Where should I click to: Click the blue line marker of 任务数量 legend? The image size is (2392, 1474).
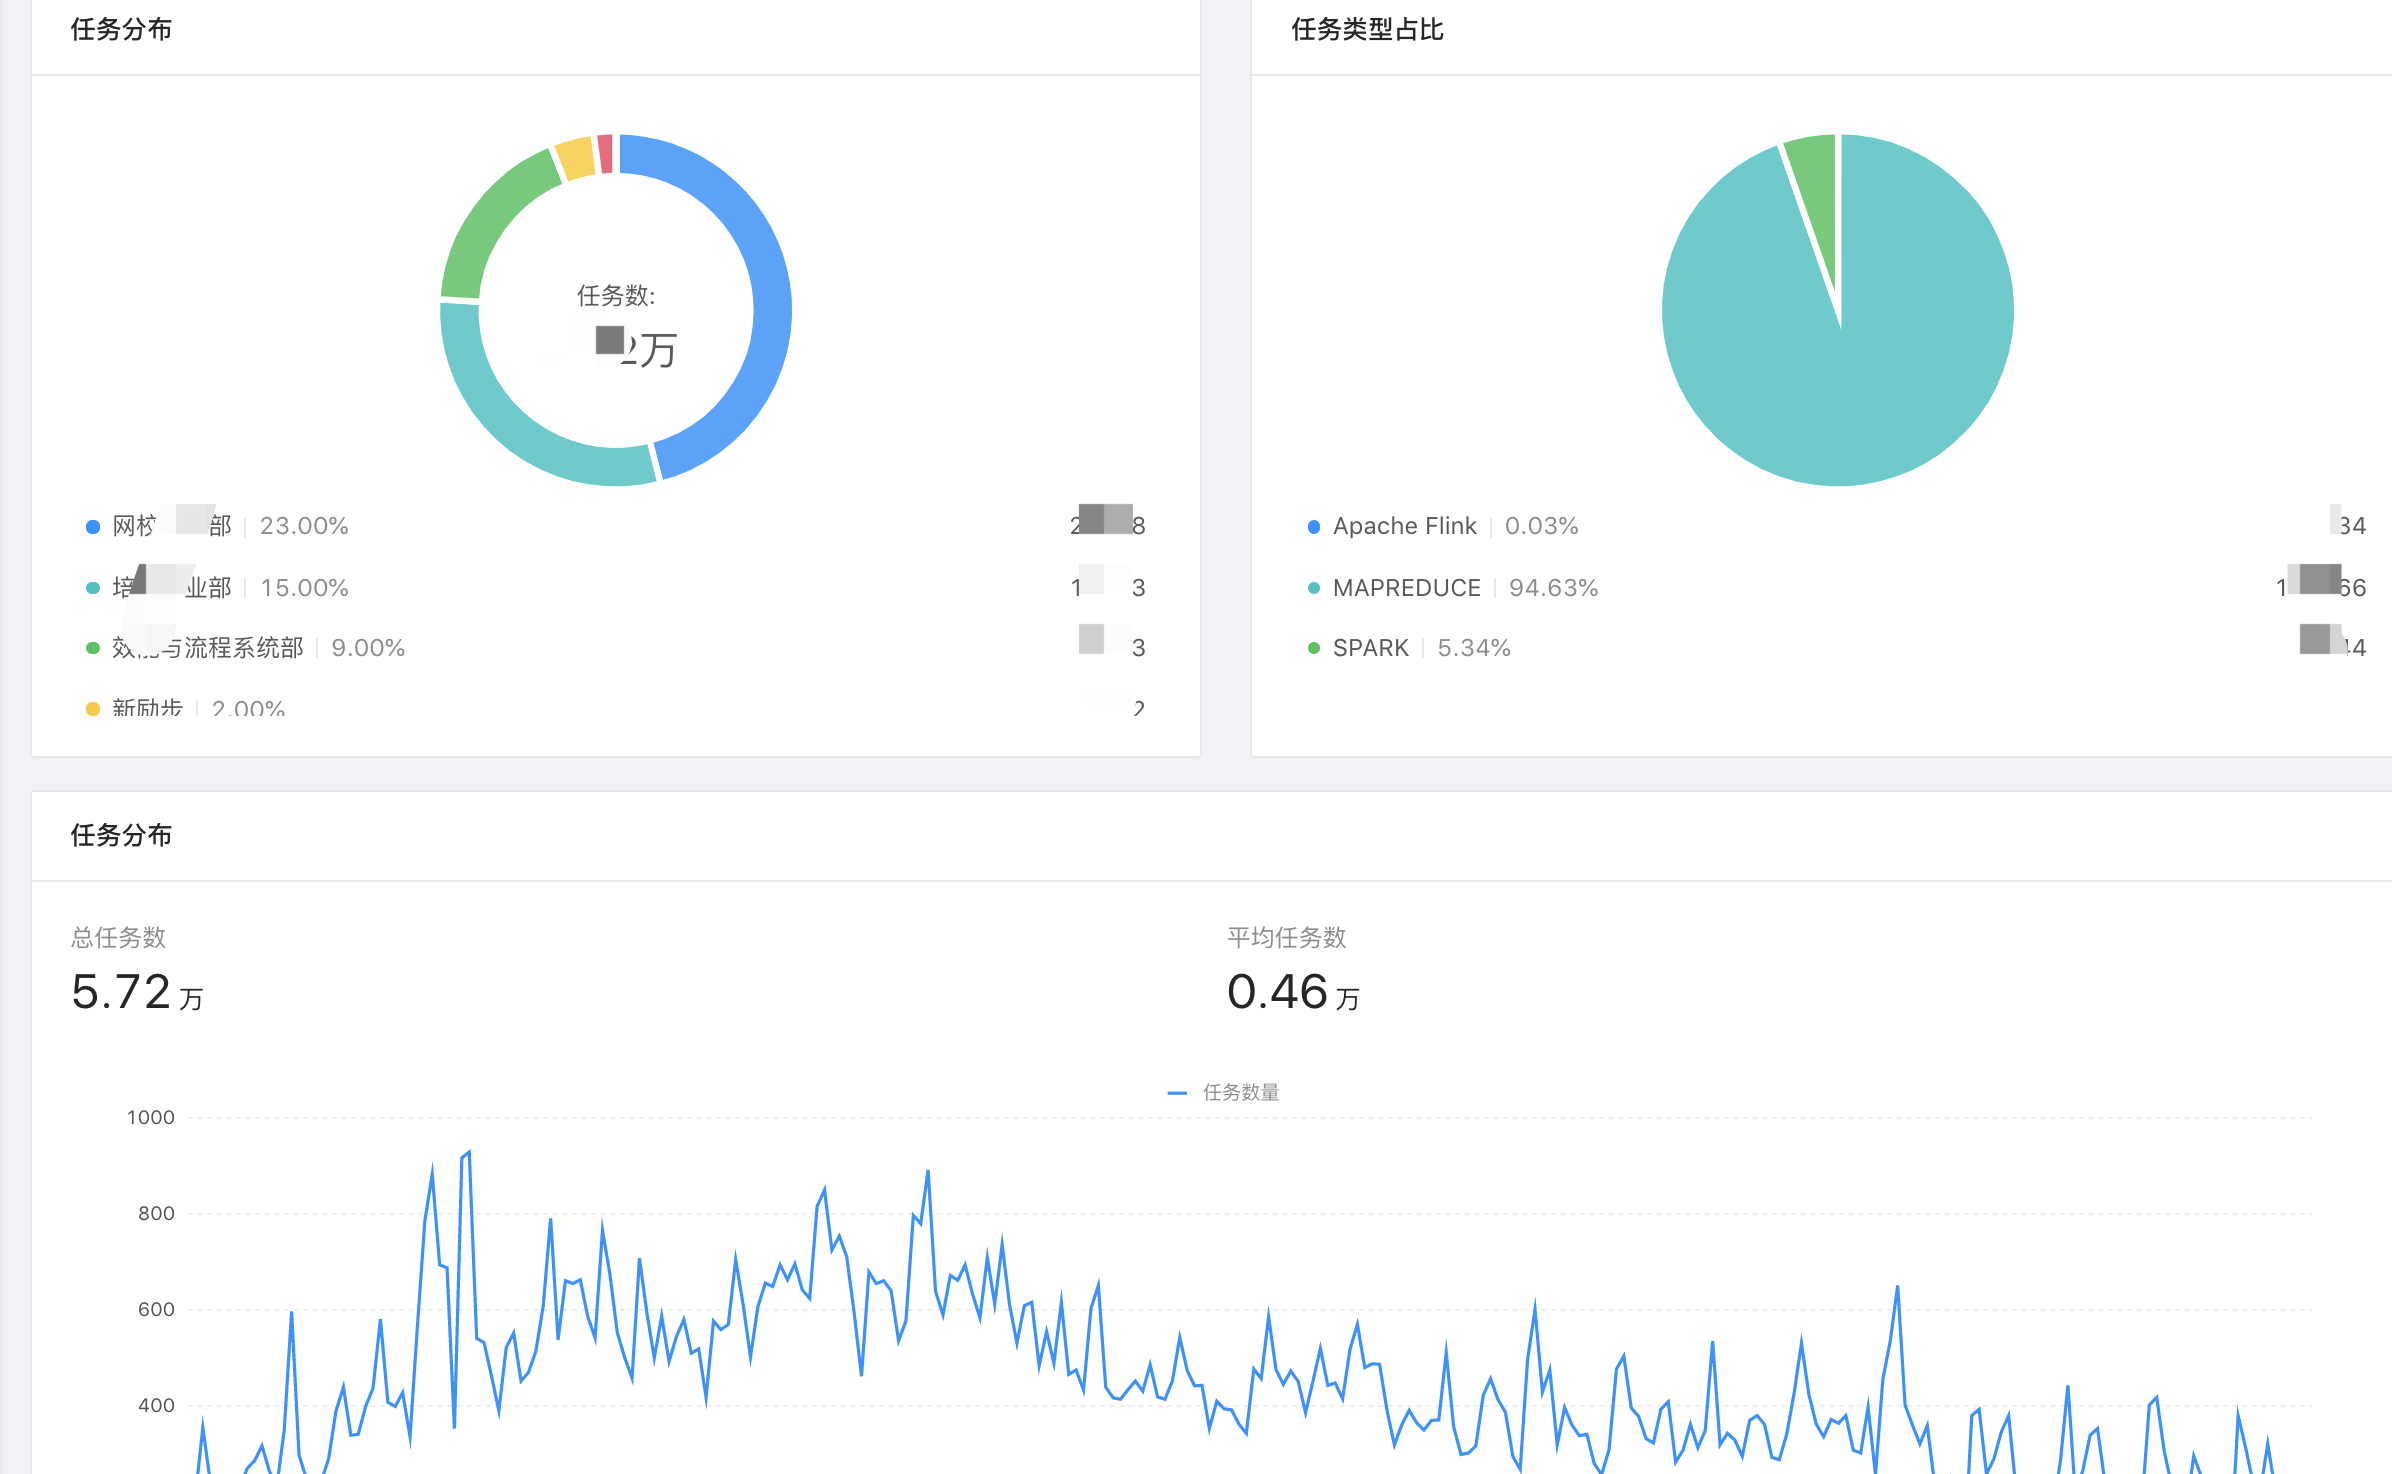pos(1177,1093)
